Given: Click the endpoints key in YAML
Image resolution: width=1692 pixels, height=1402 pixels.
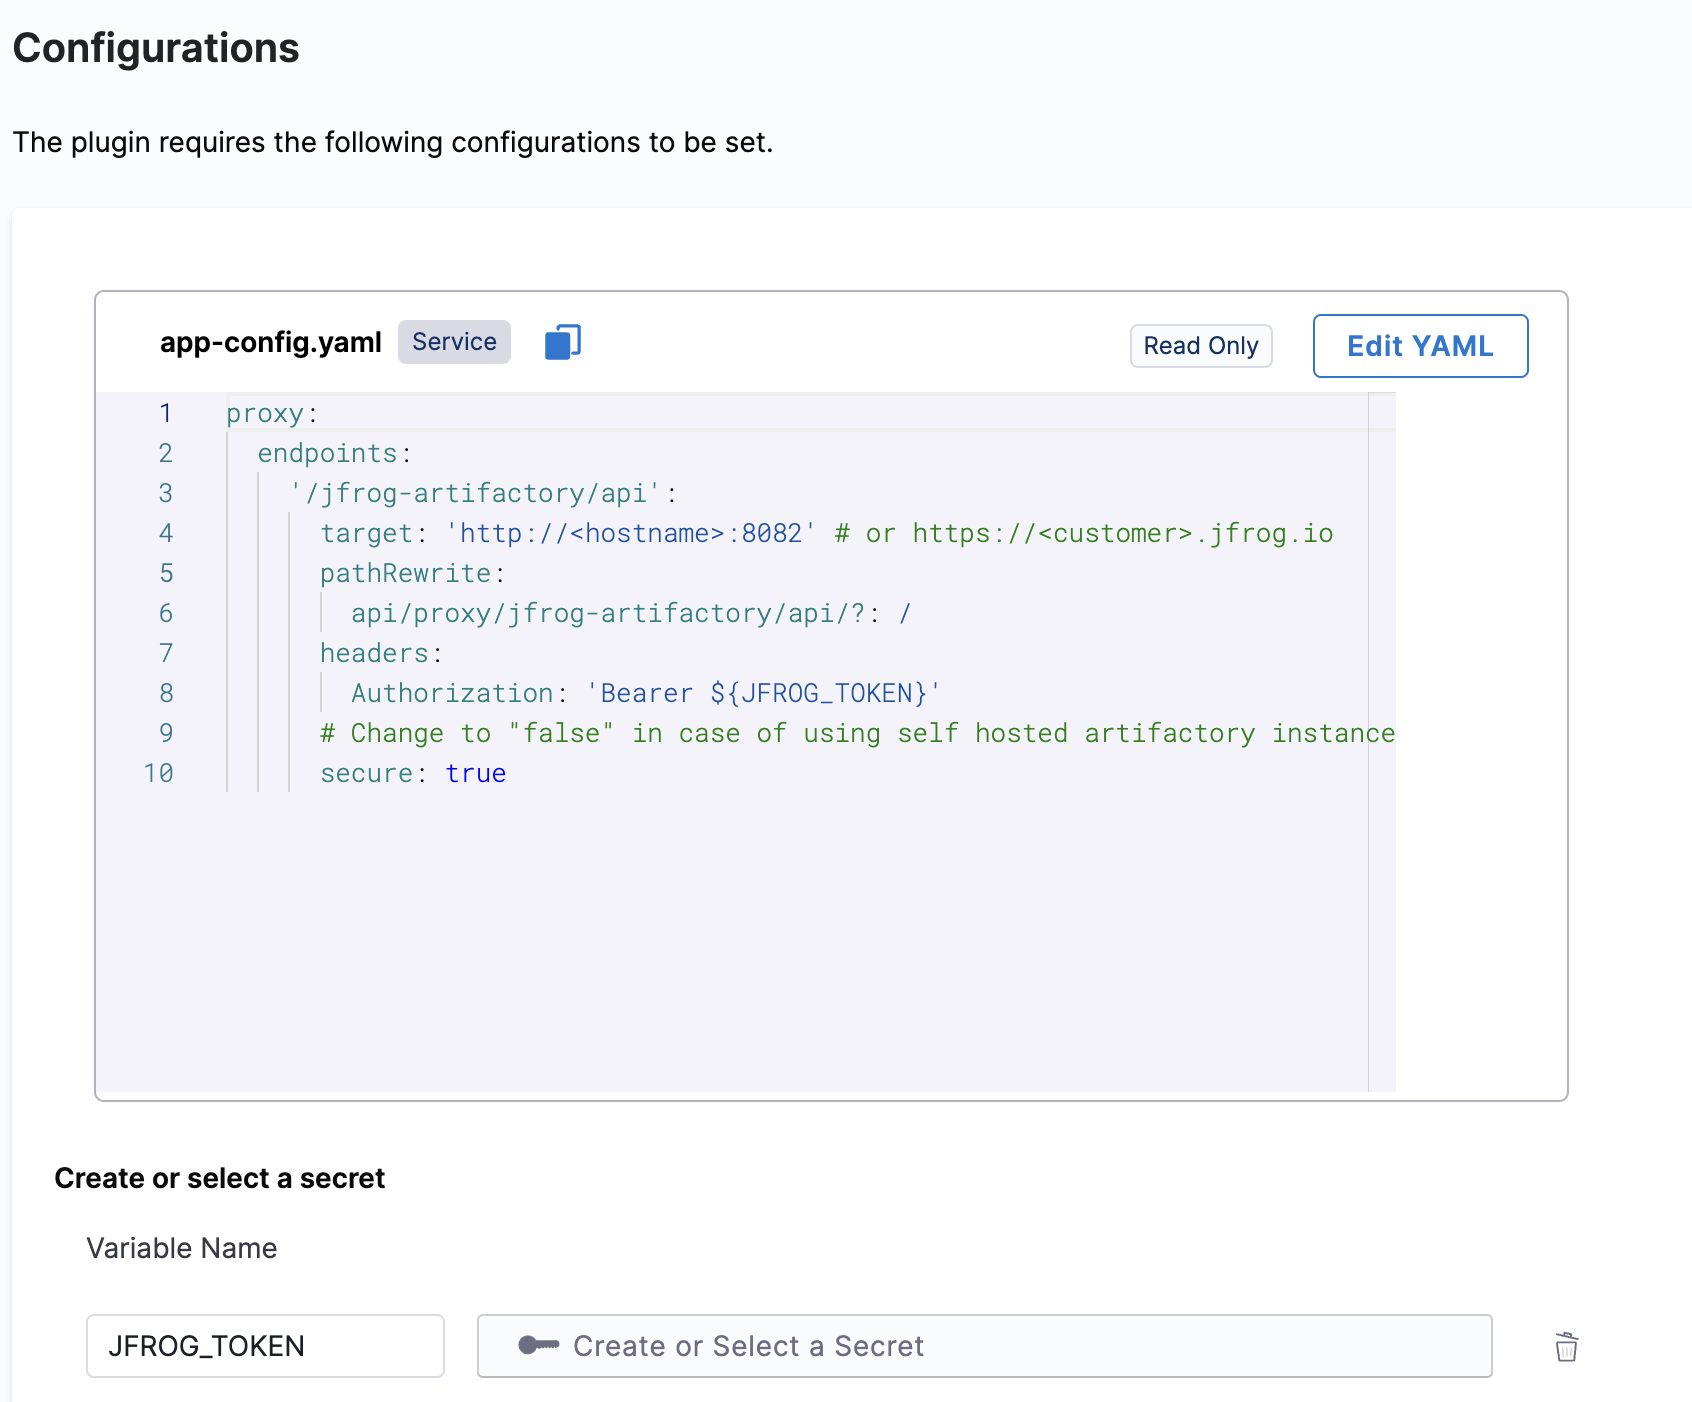Looking at the screenshot, I should point(327,454).
